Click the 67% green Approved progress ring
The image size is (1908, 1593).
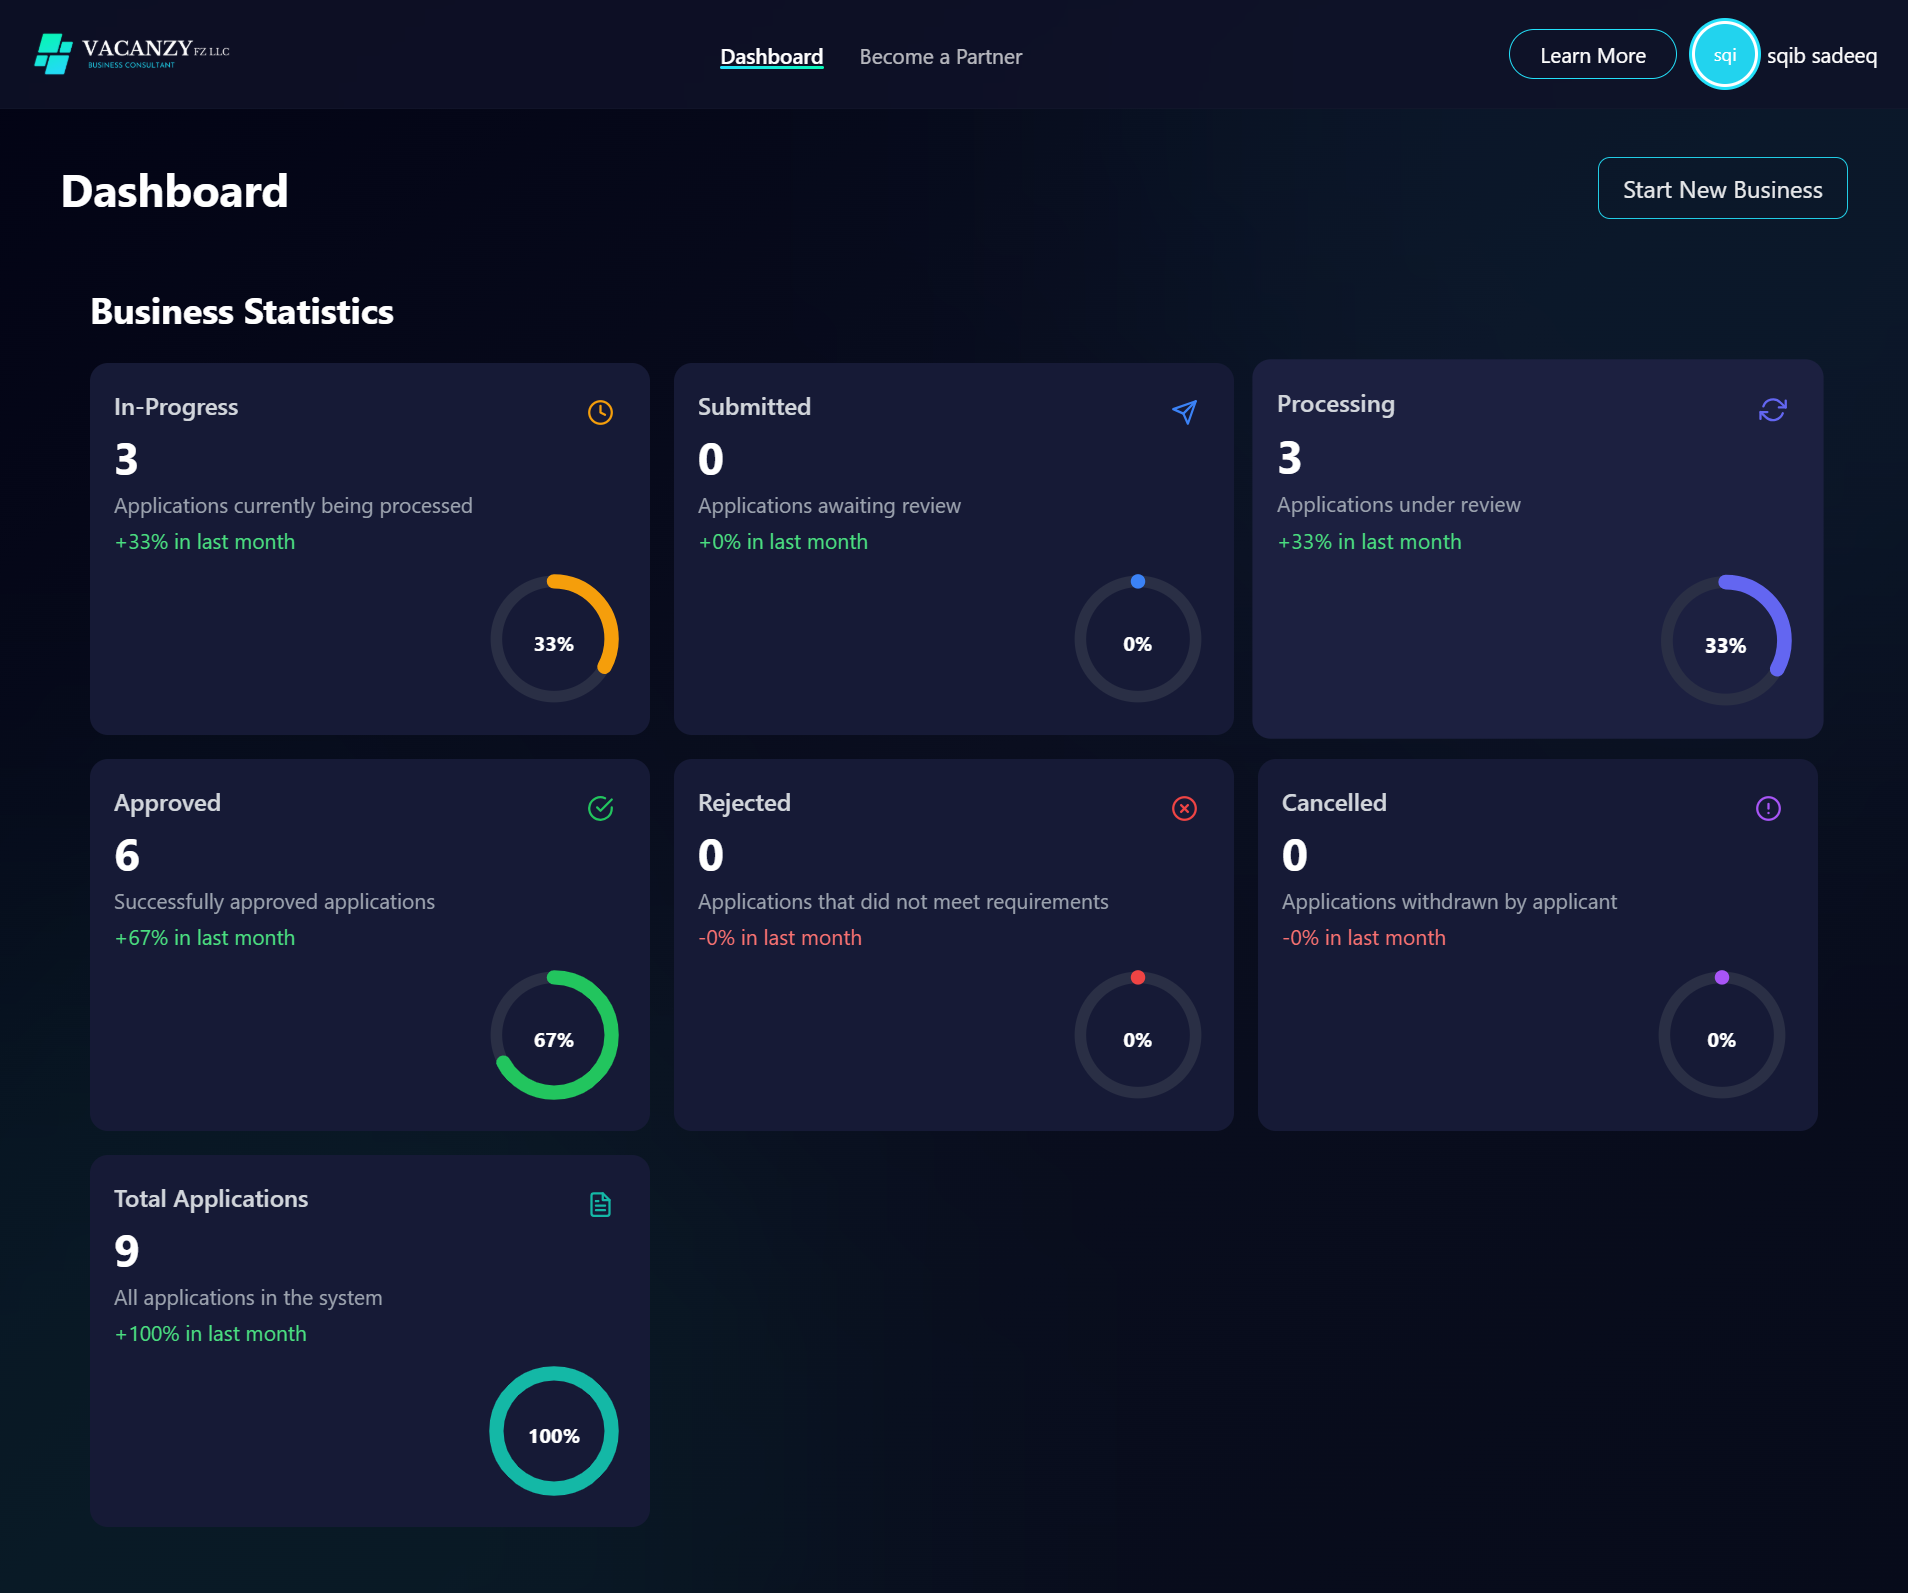click(x=554, y=1035)
